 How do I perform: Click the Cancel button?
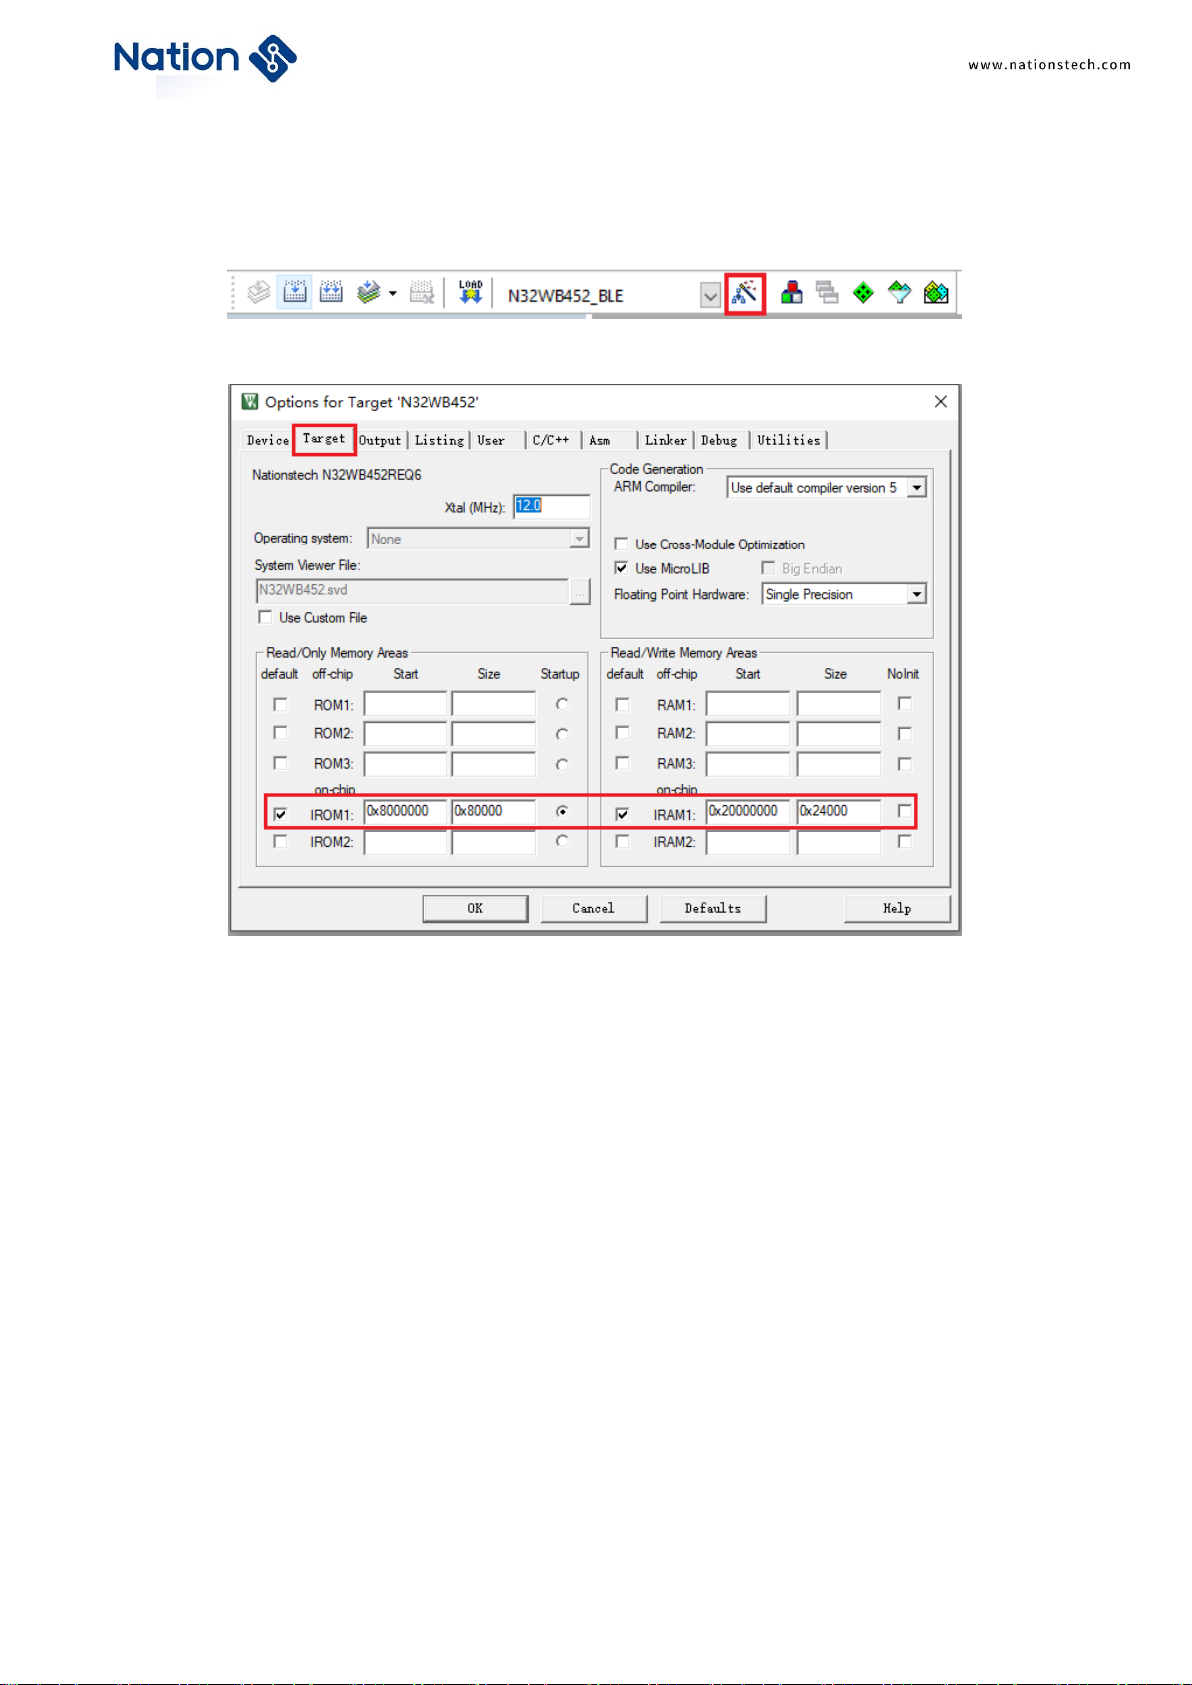coord(594,908)
